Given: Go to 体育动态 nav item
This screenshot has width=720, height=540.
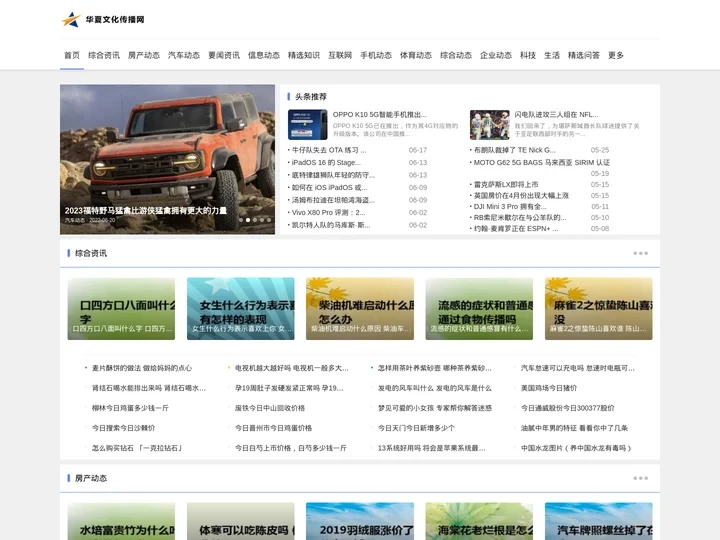Looking at the screenshot, I should pos(416,55).
